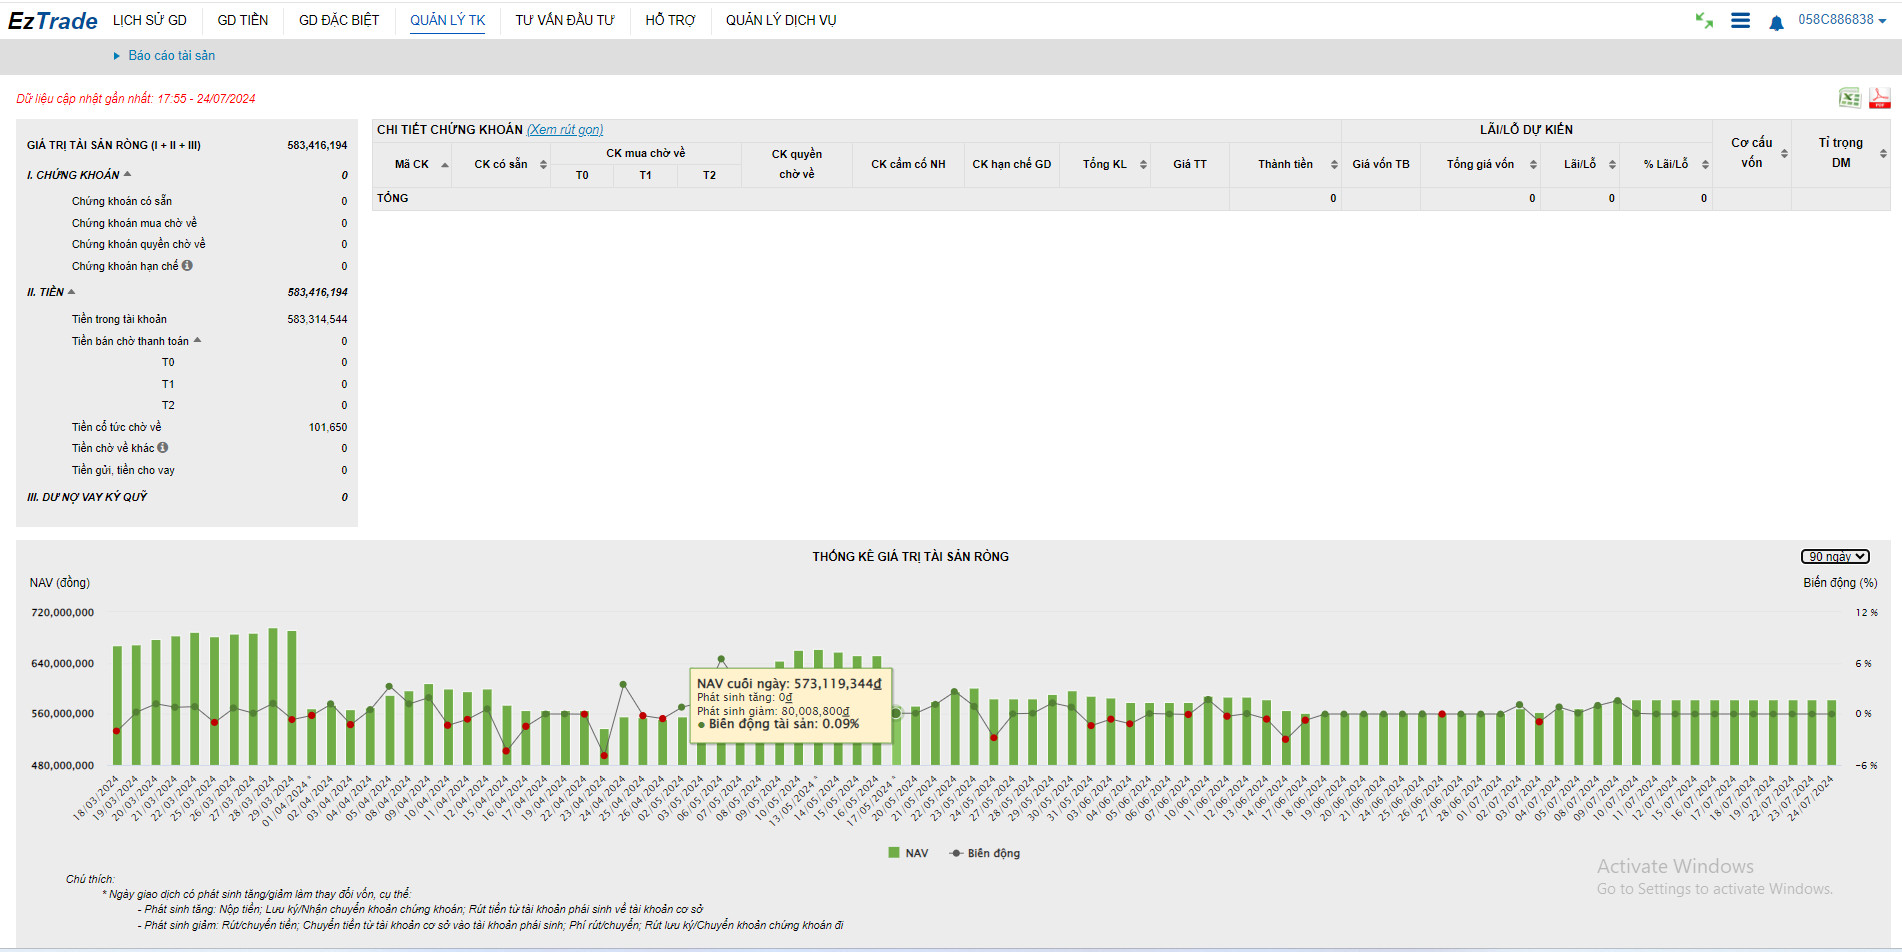Screen dimensions: 1902x952
Task: Collapse the II. TIỀN section
Action: coord(71,291)
